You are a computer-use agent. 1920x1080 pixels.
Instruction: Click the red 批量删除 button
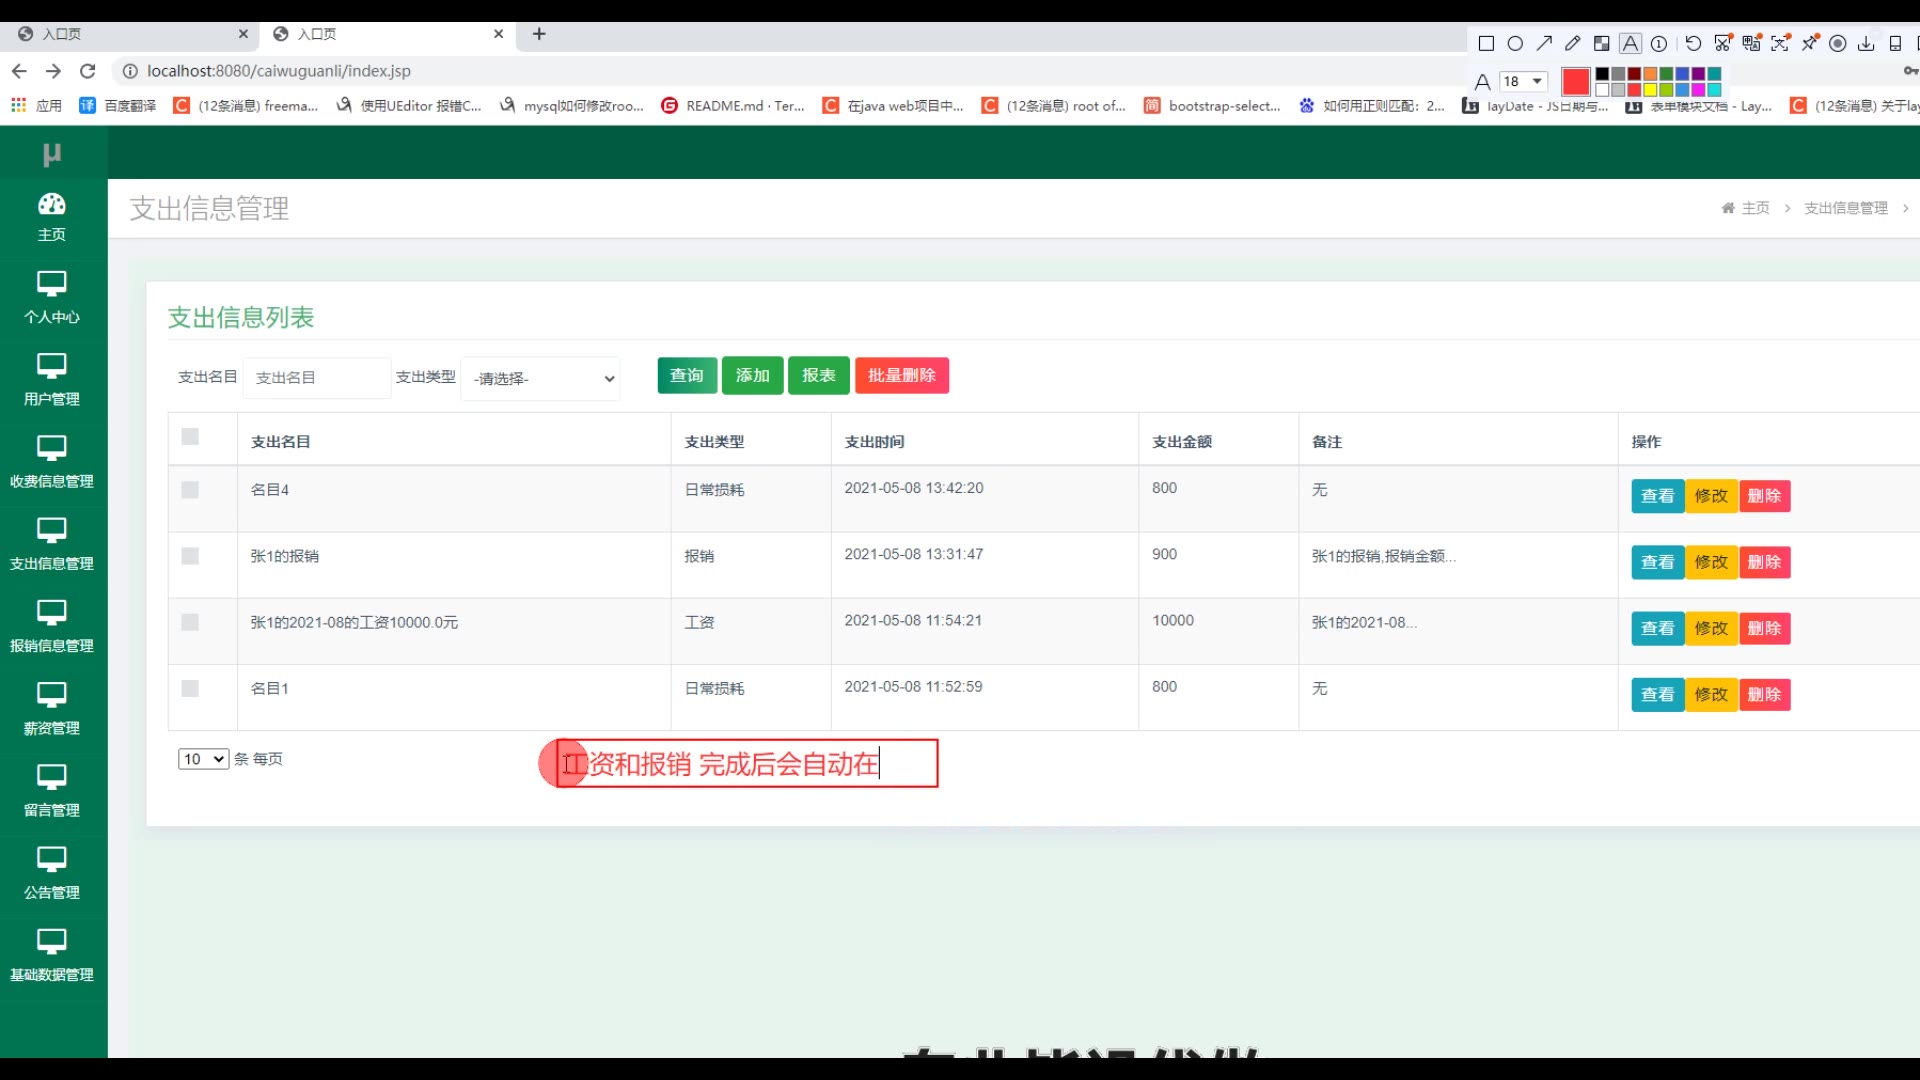tap(902, 376)
